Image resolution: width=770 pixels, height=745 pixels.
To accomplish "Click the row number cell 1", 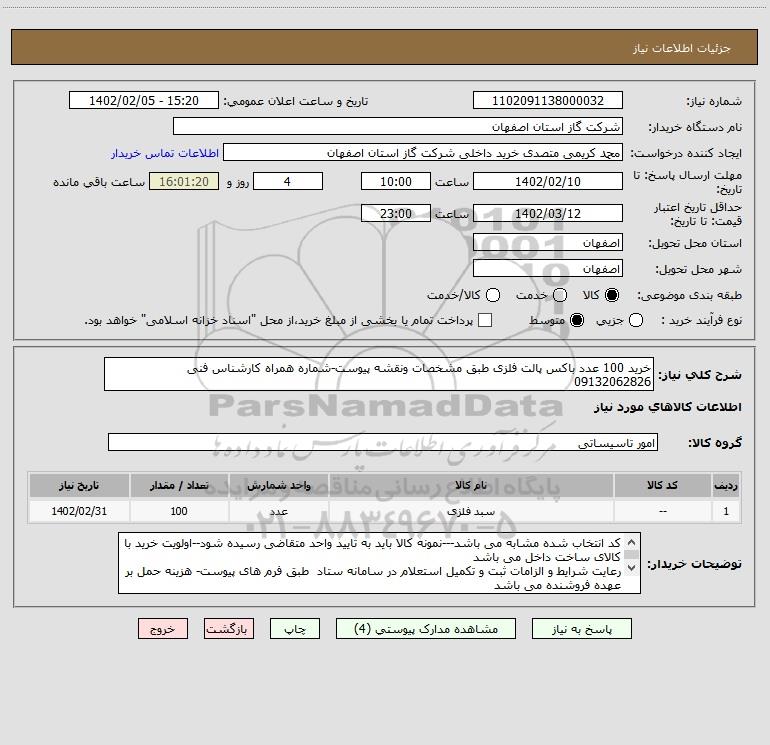I will 726,511.
